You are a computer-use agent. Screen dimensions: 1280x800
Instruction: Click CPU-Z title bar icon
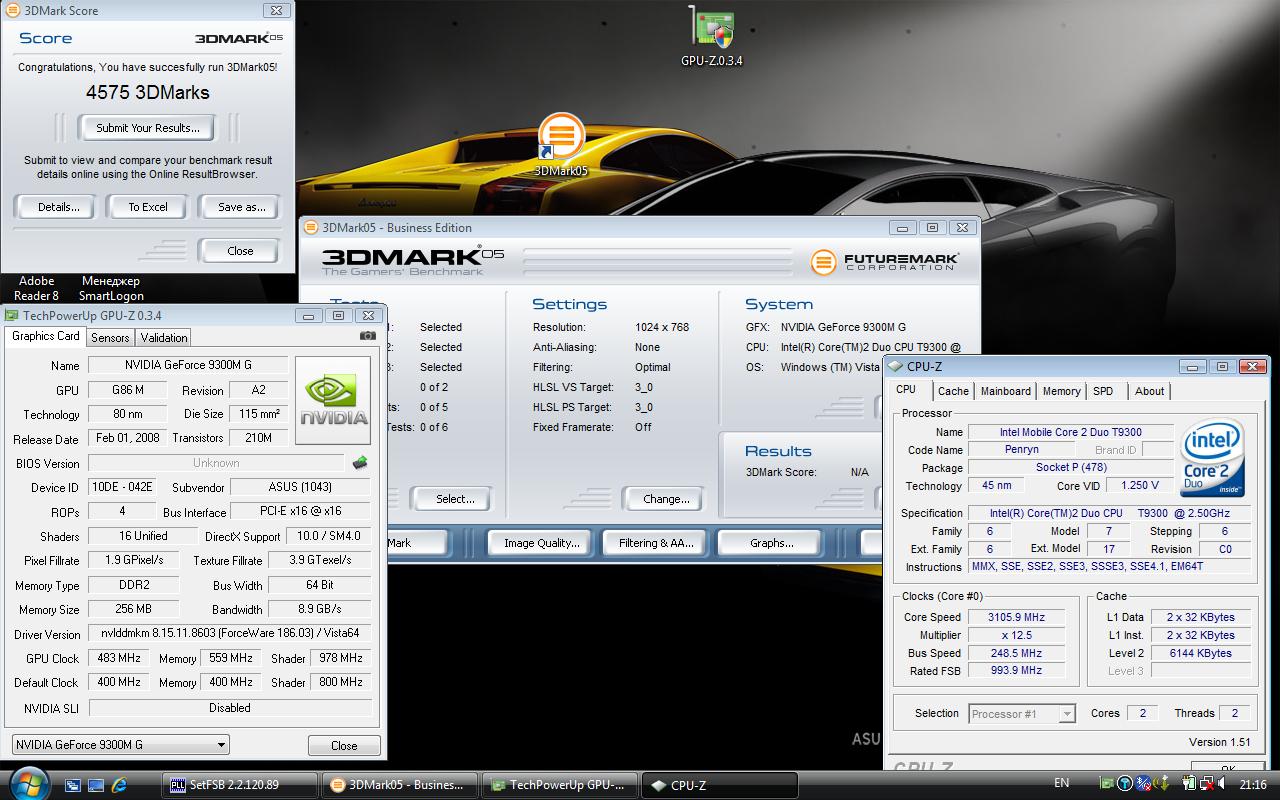click(x=896, y=367)
